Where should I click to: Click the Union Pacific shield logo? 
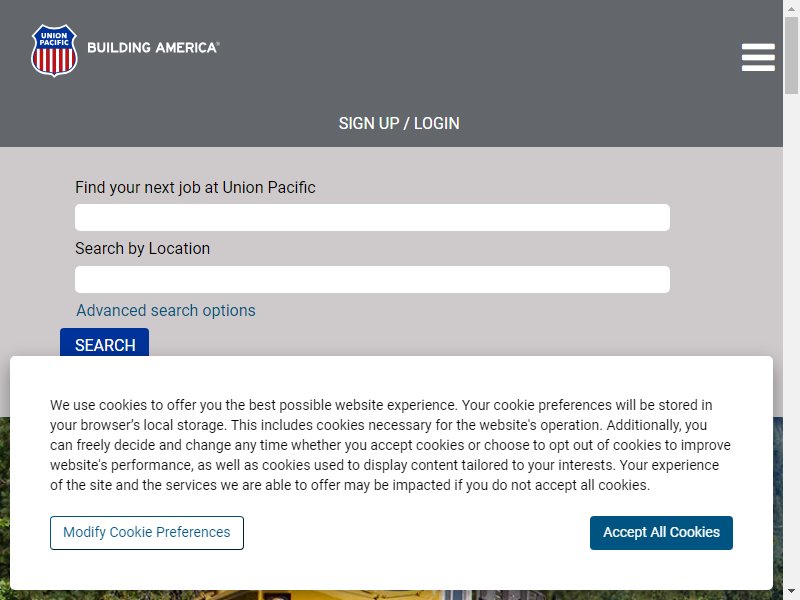(x=54, y=51)
